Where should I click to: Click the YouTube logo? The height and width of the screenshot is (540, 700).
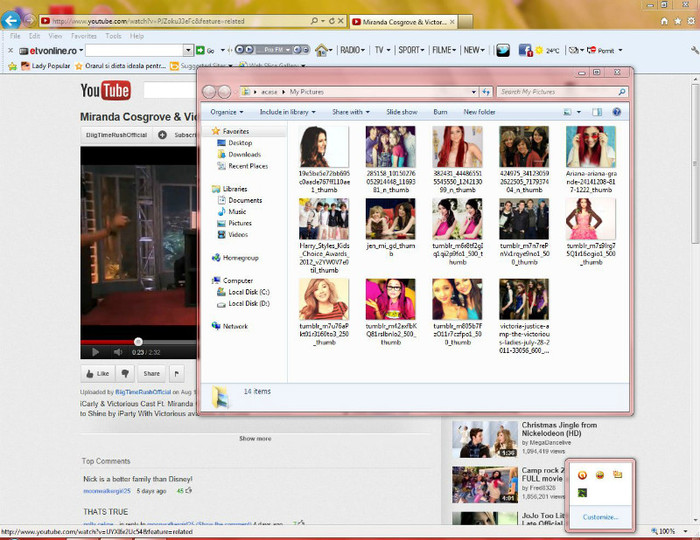(106, 91)
